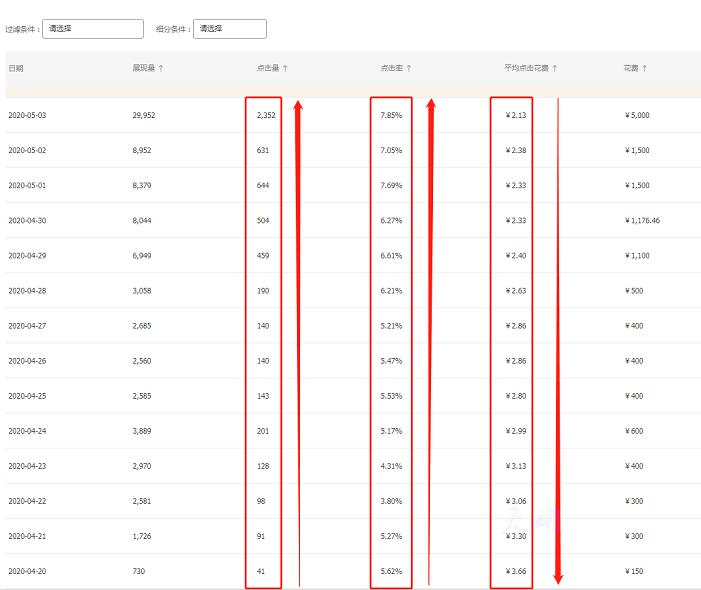Screen dimensions: 701x590
Task: Select the date cell 2020-04-25
Action: point(27,396)
